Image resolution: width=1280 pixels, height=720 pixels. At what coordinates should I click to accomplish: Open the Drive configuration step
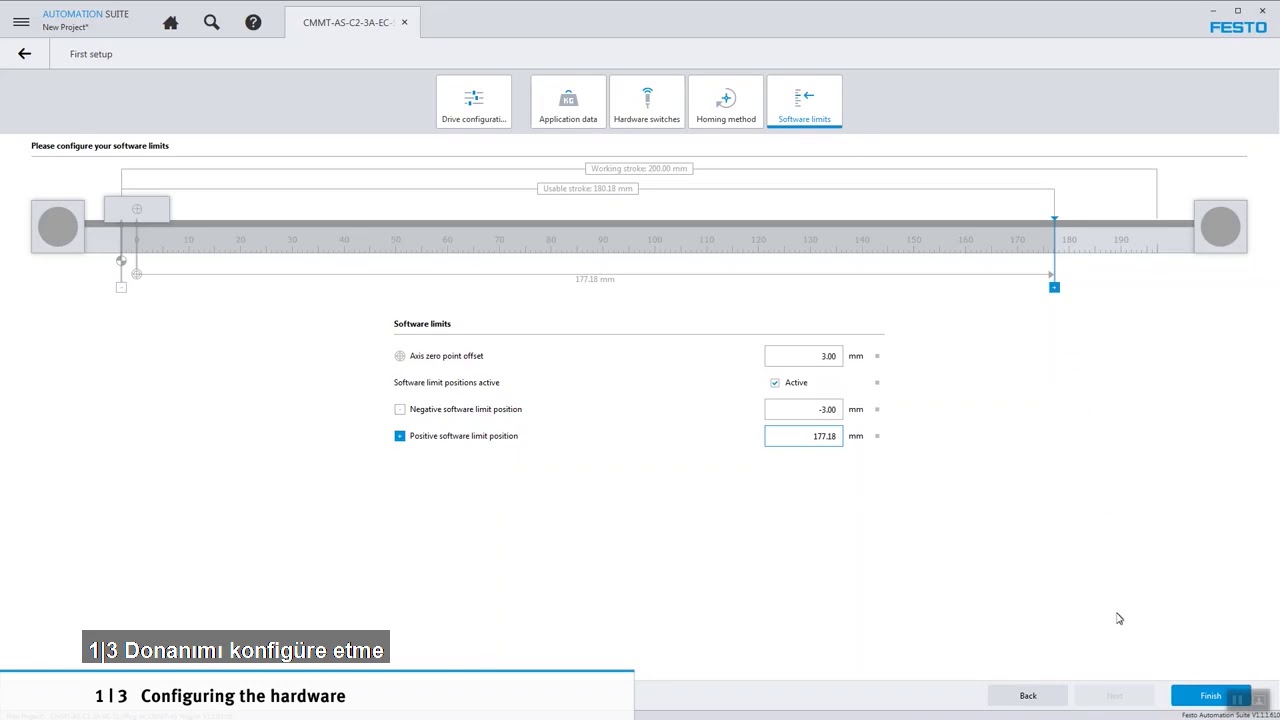474,102
